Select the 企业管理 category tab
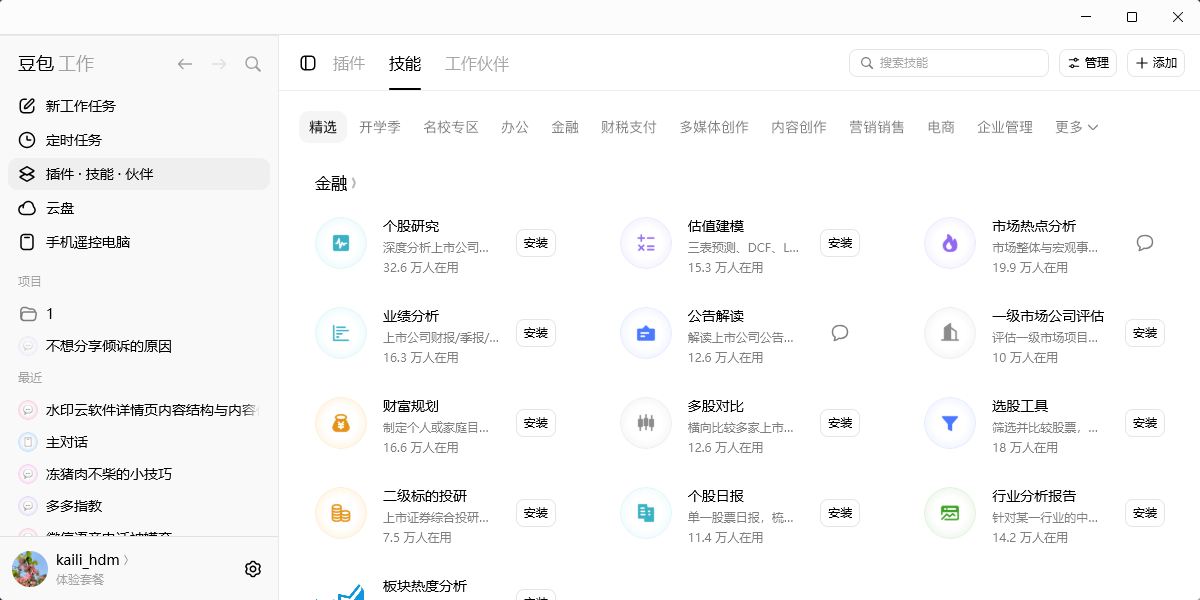The image size is (1200, 600). point(1005,127)
